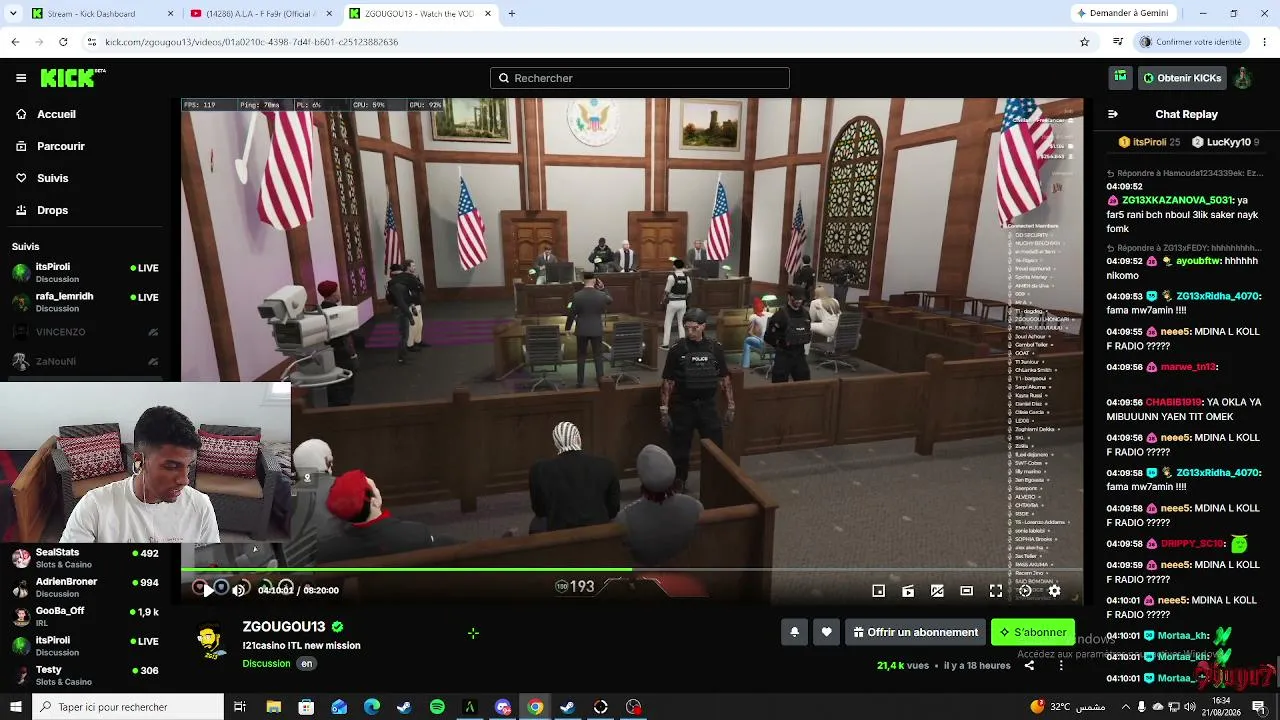Open Chrome media controls icon
This screenshot has height=720, width=1280.
(1118, 42)
